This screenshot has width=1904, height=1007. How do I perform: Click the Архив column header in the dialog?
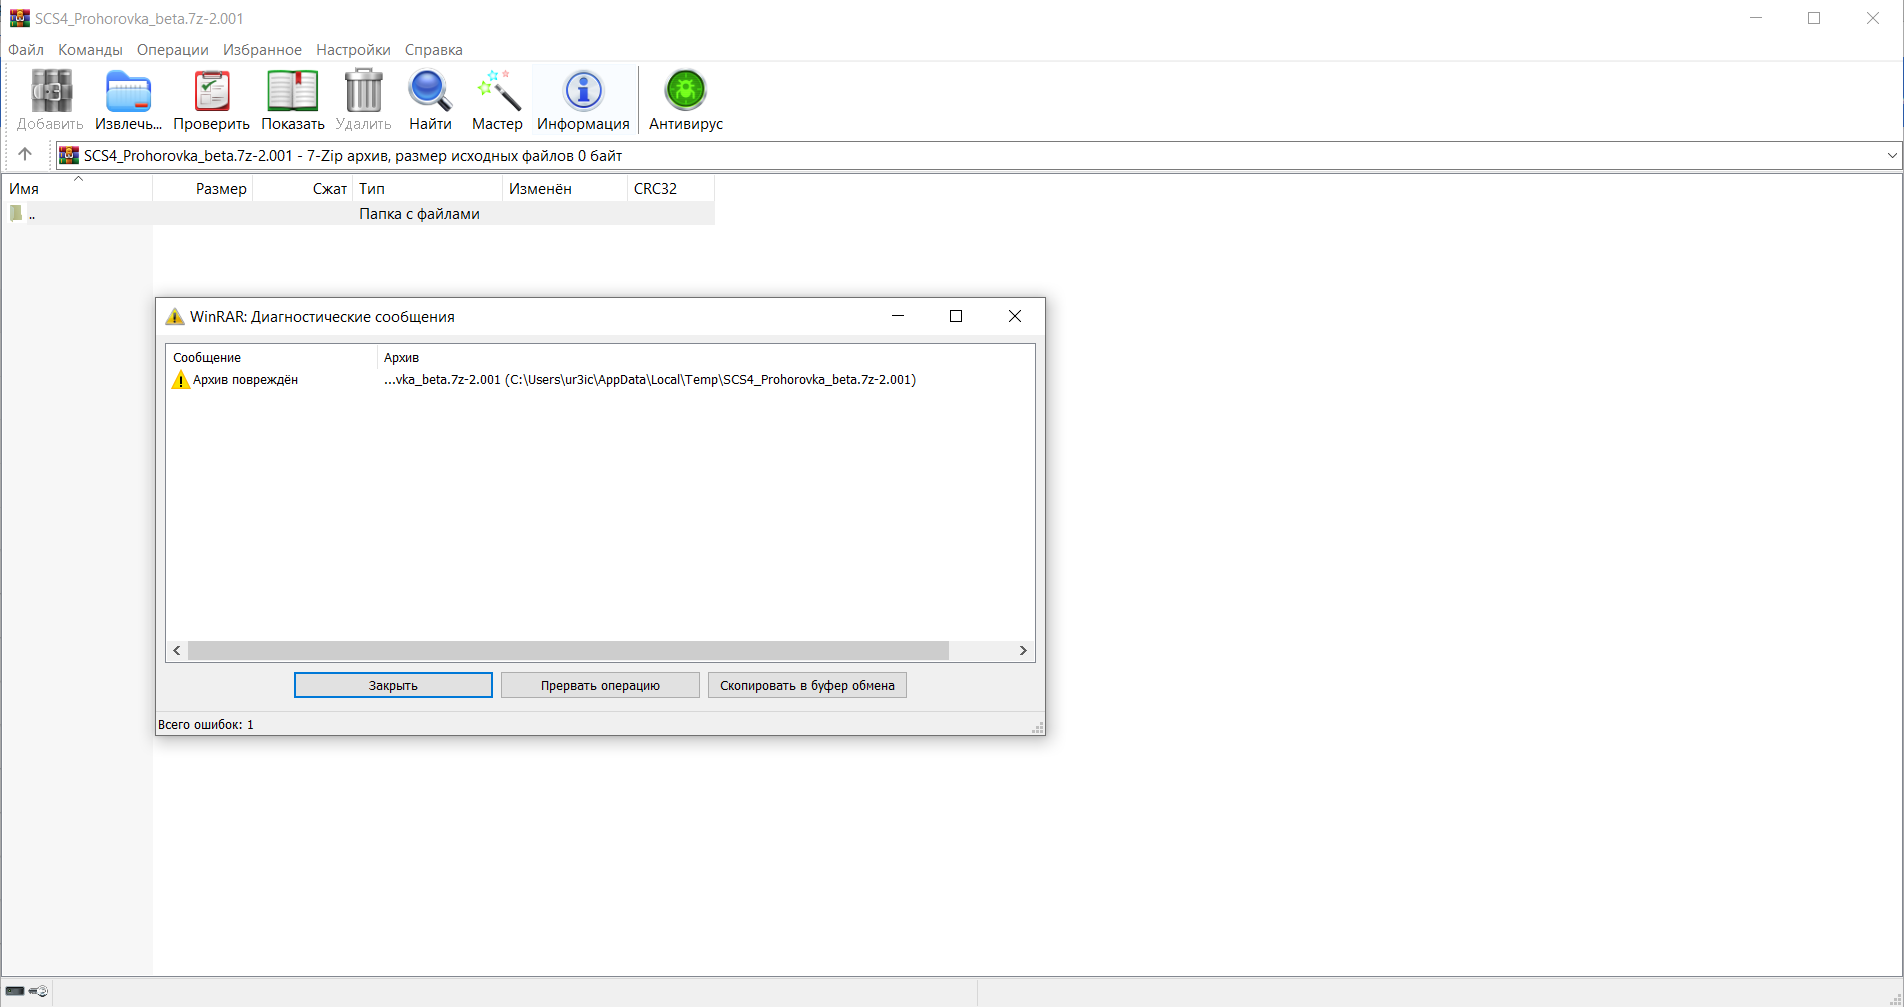pos(705,357)
